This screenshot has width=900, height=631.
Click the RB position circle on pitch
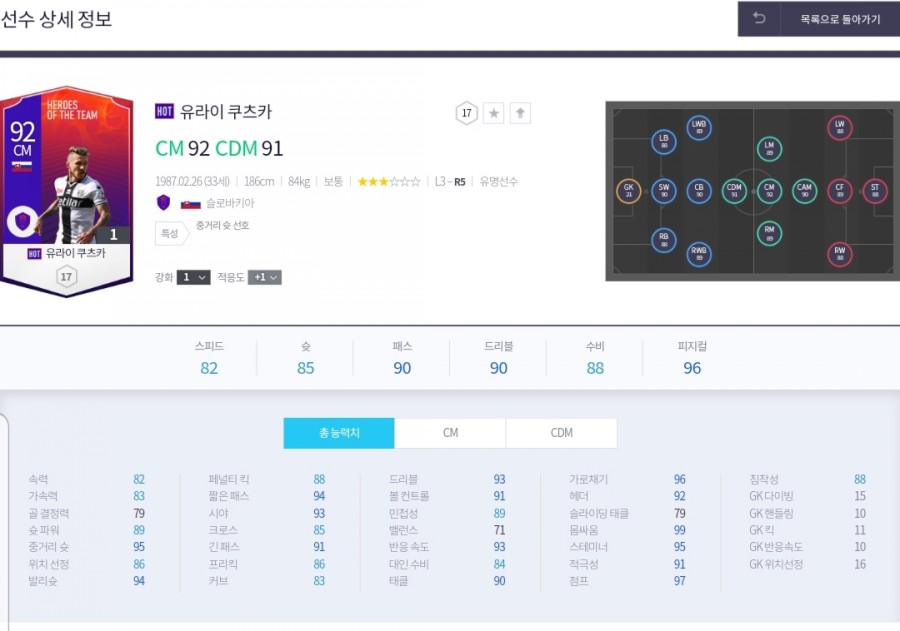coord(664,239)
